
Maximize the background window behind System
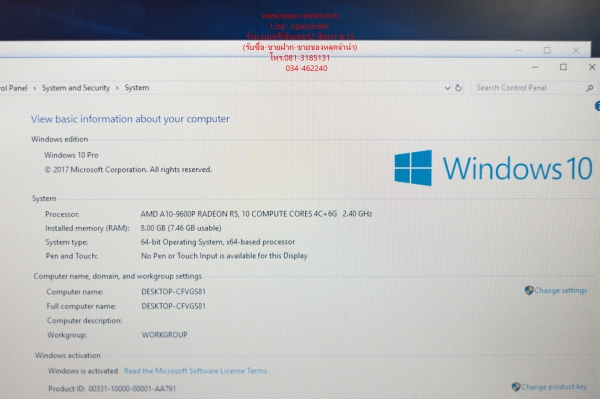[547, 50]
